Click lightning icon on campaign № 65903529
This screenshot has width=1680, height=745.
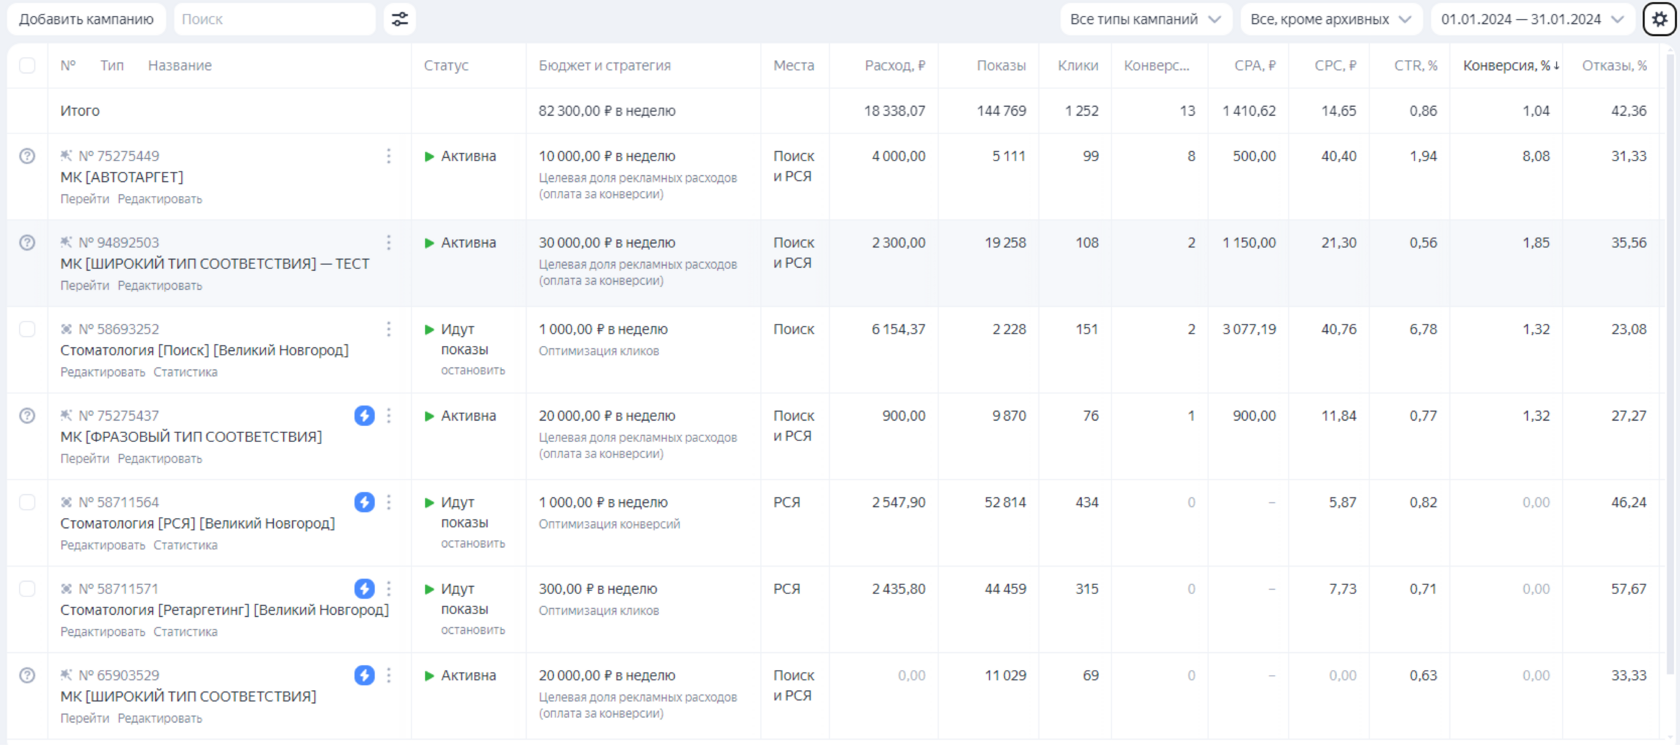pos(364,676)
